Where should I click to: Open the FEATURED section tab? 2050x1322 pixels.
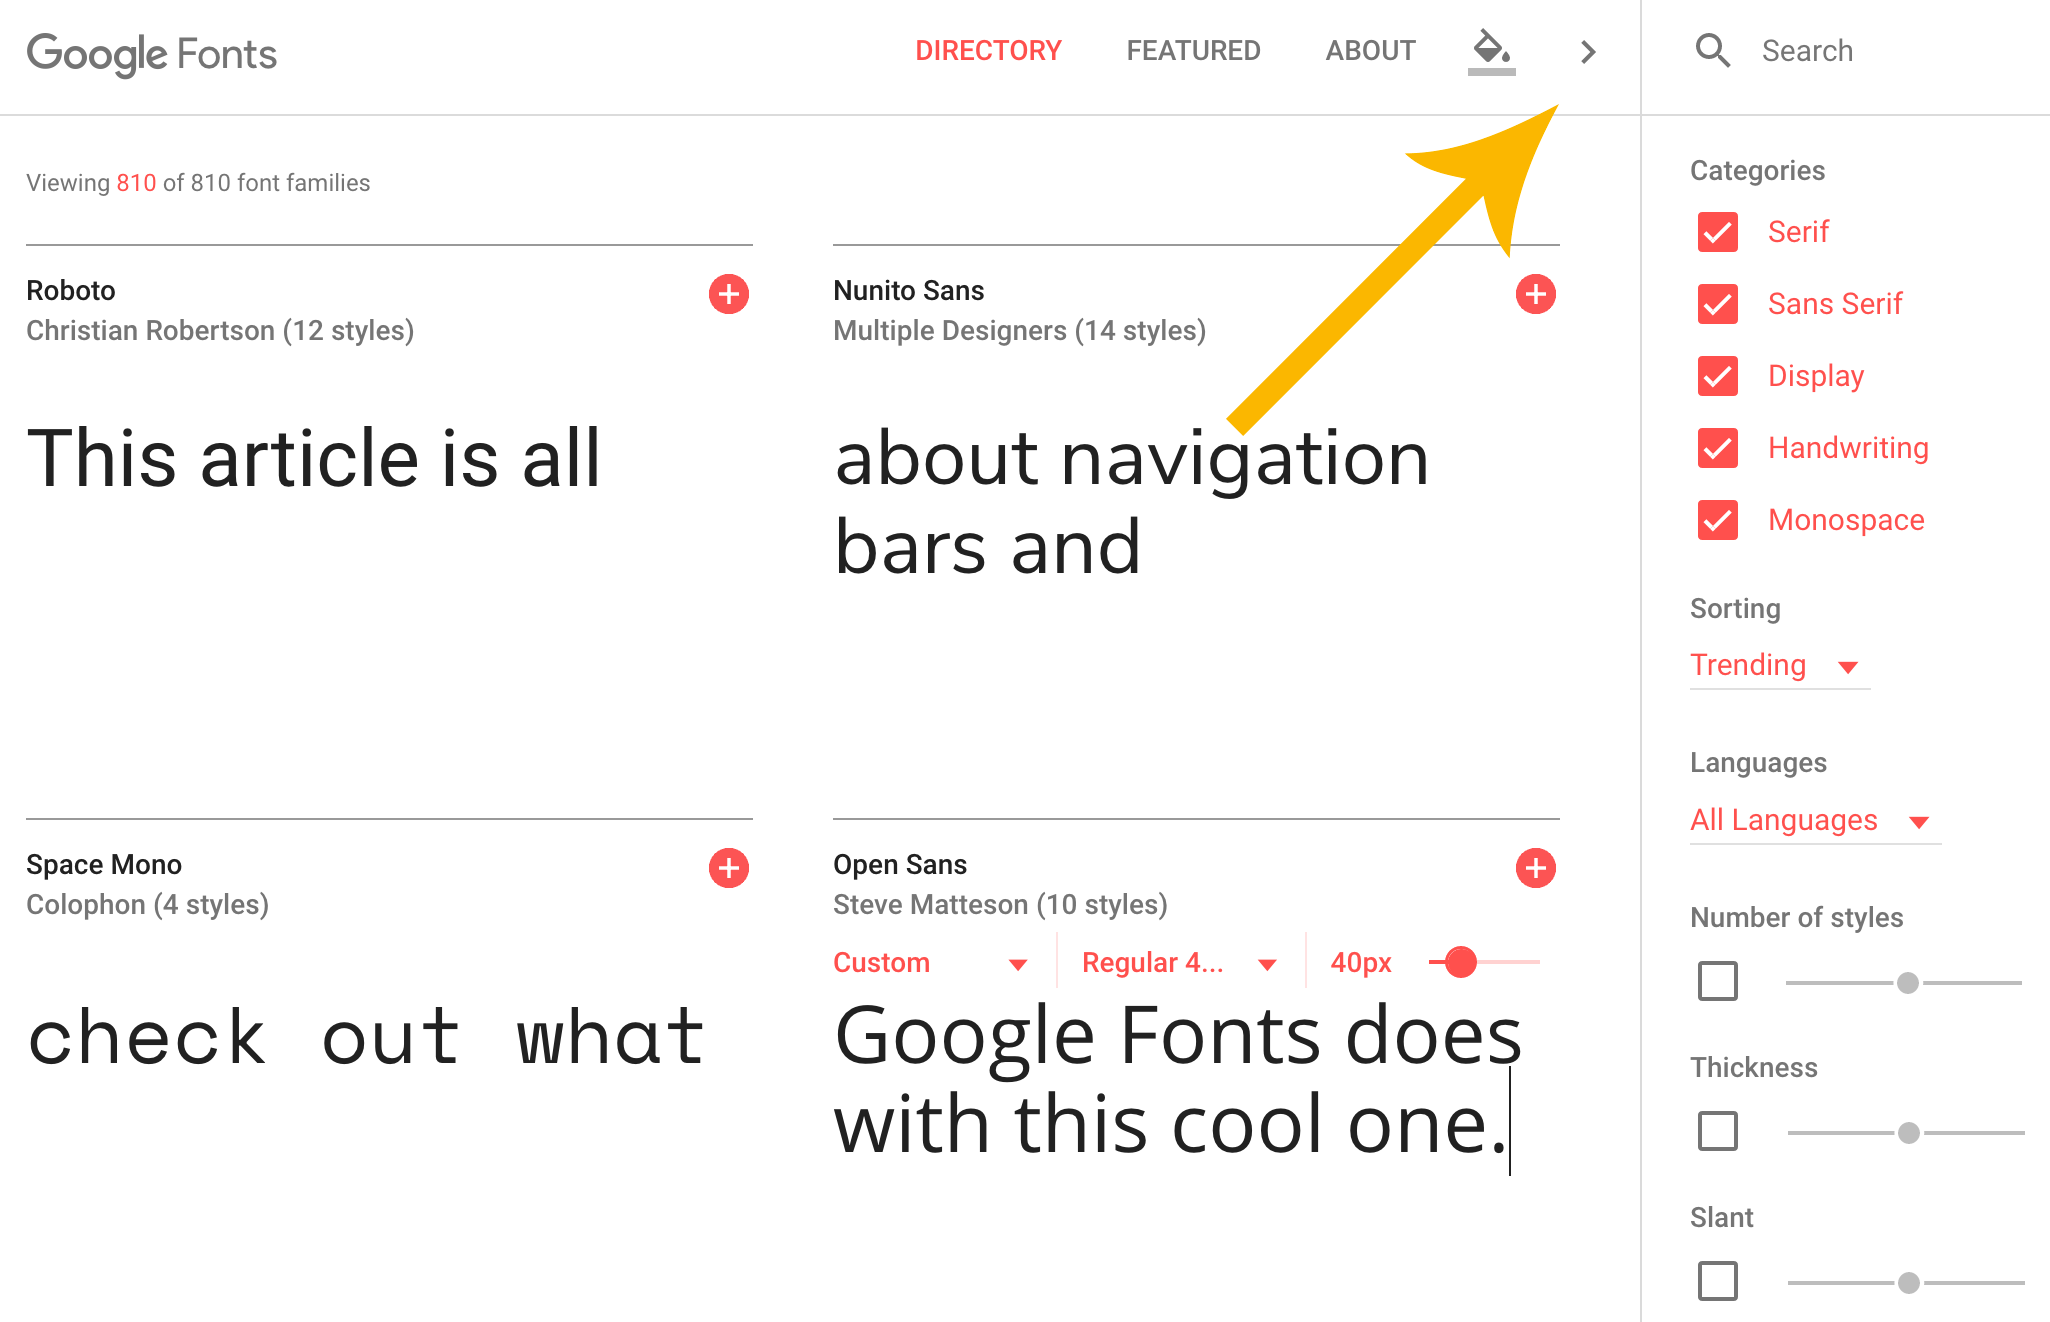click(x=1191, y=51)
